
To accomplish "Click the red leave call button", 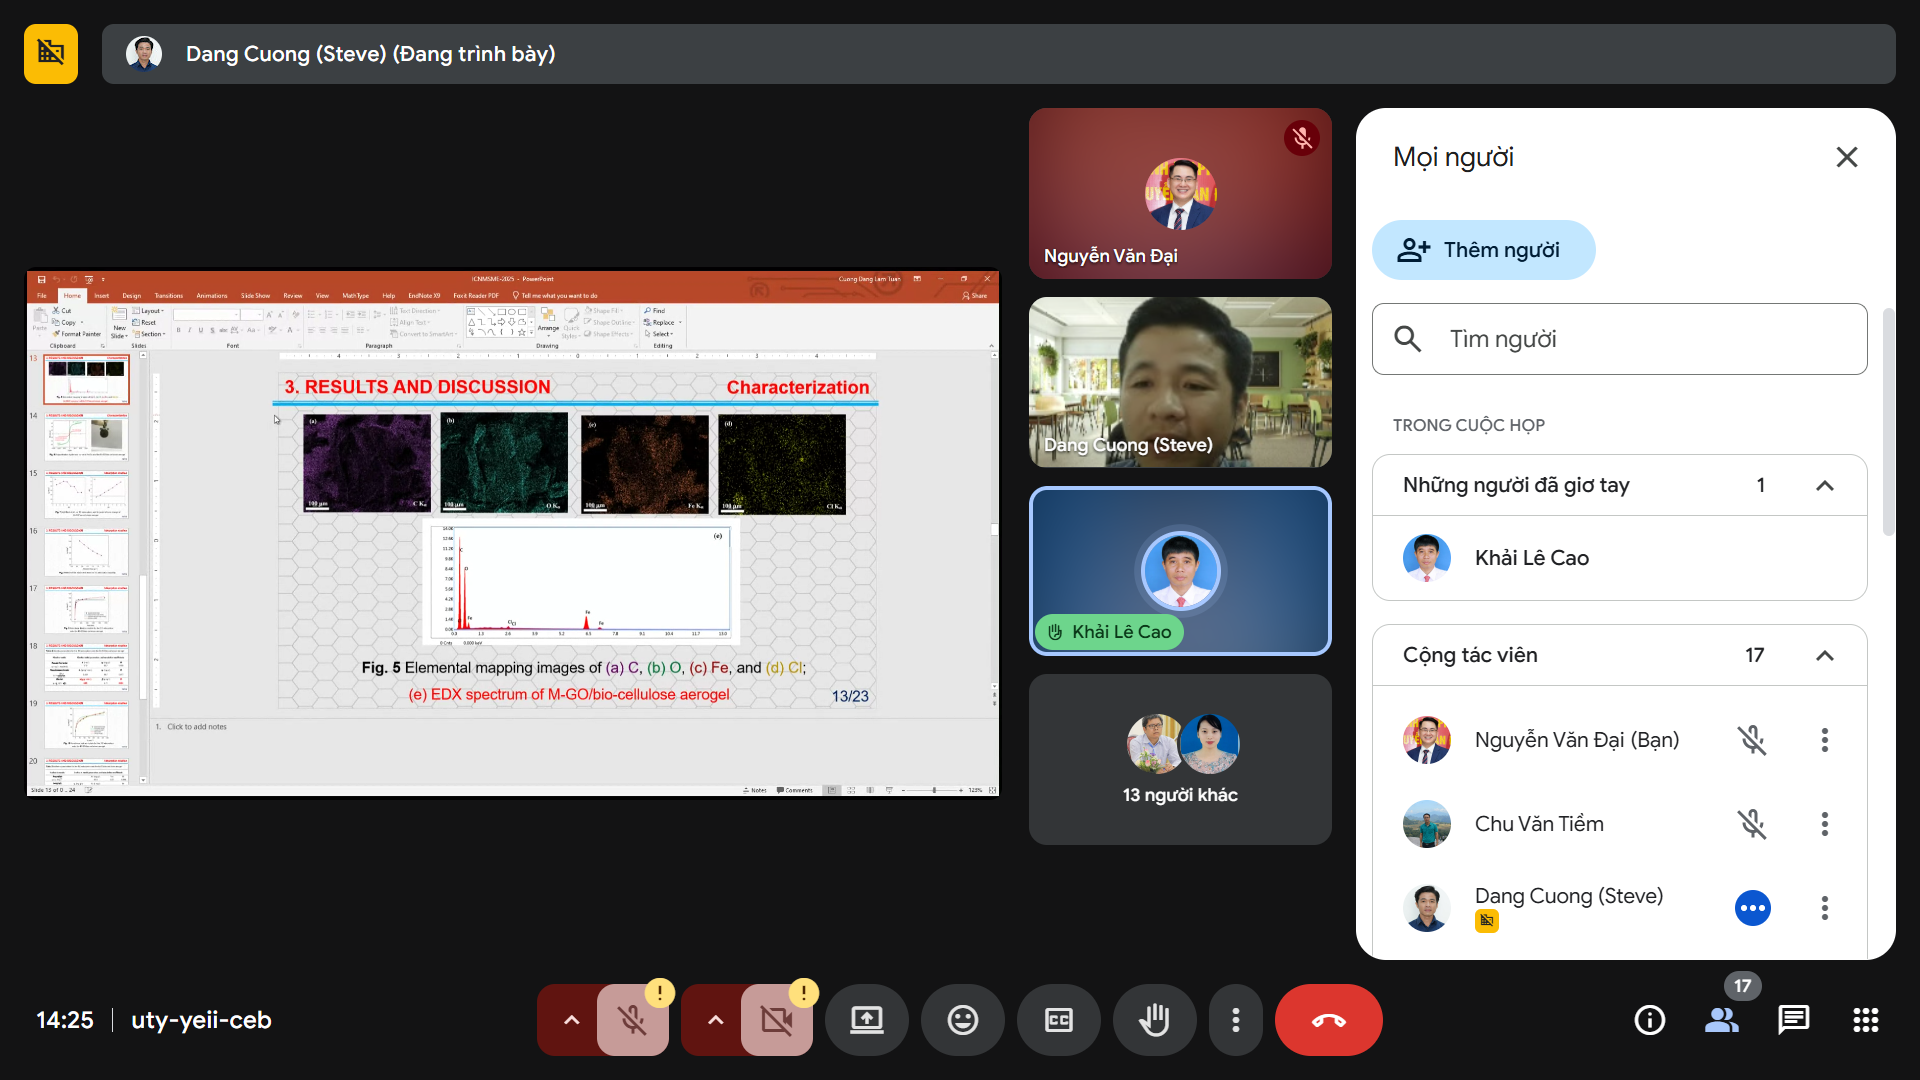I will click(x=1328, y=1020).
